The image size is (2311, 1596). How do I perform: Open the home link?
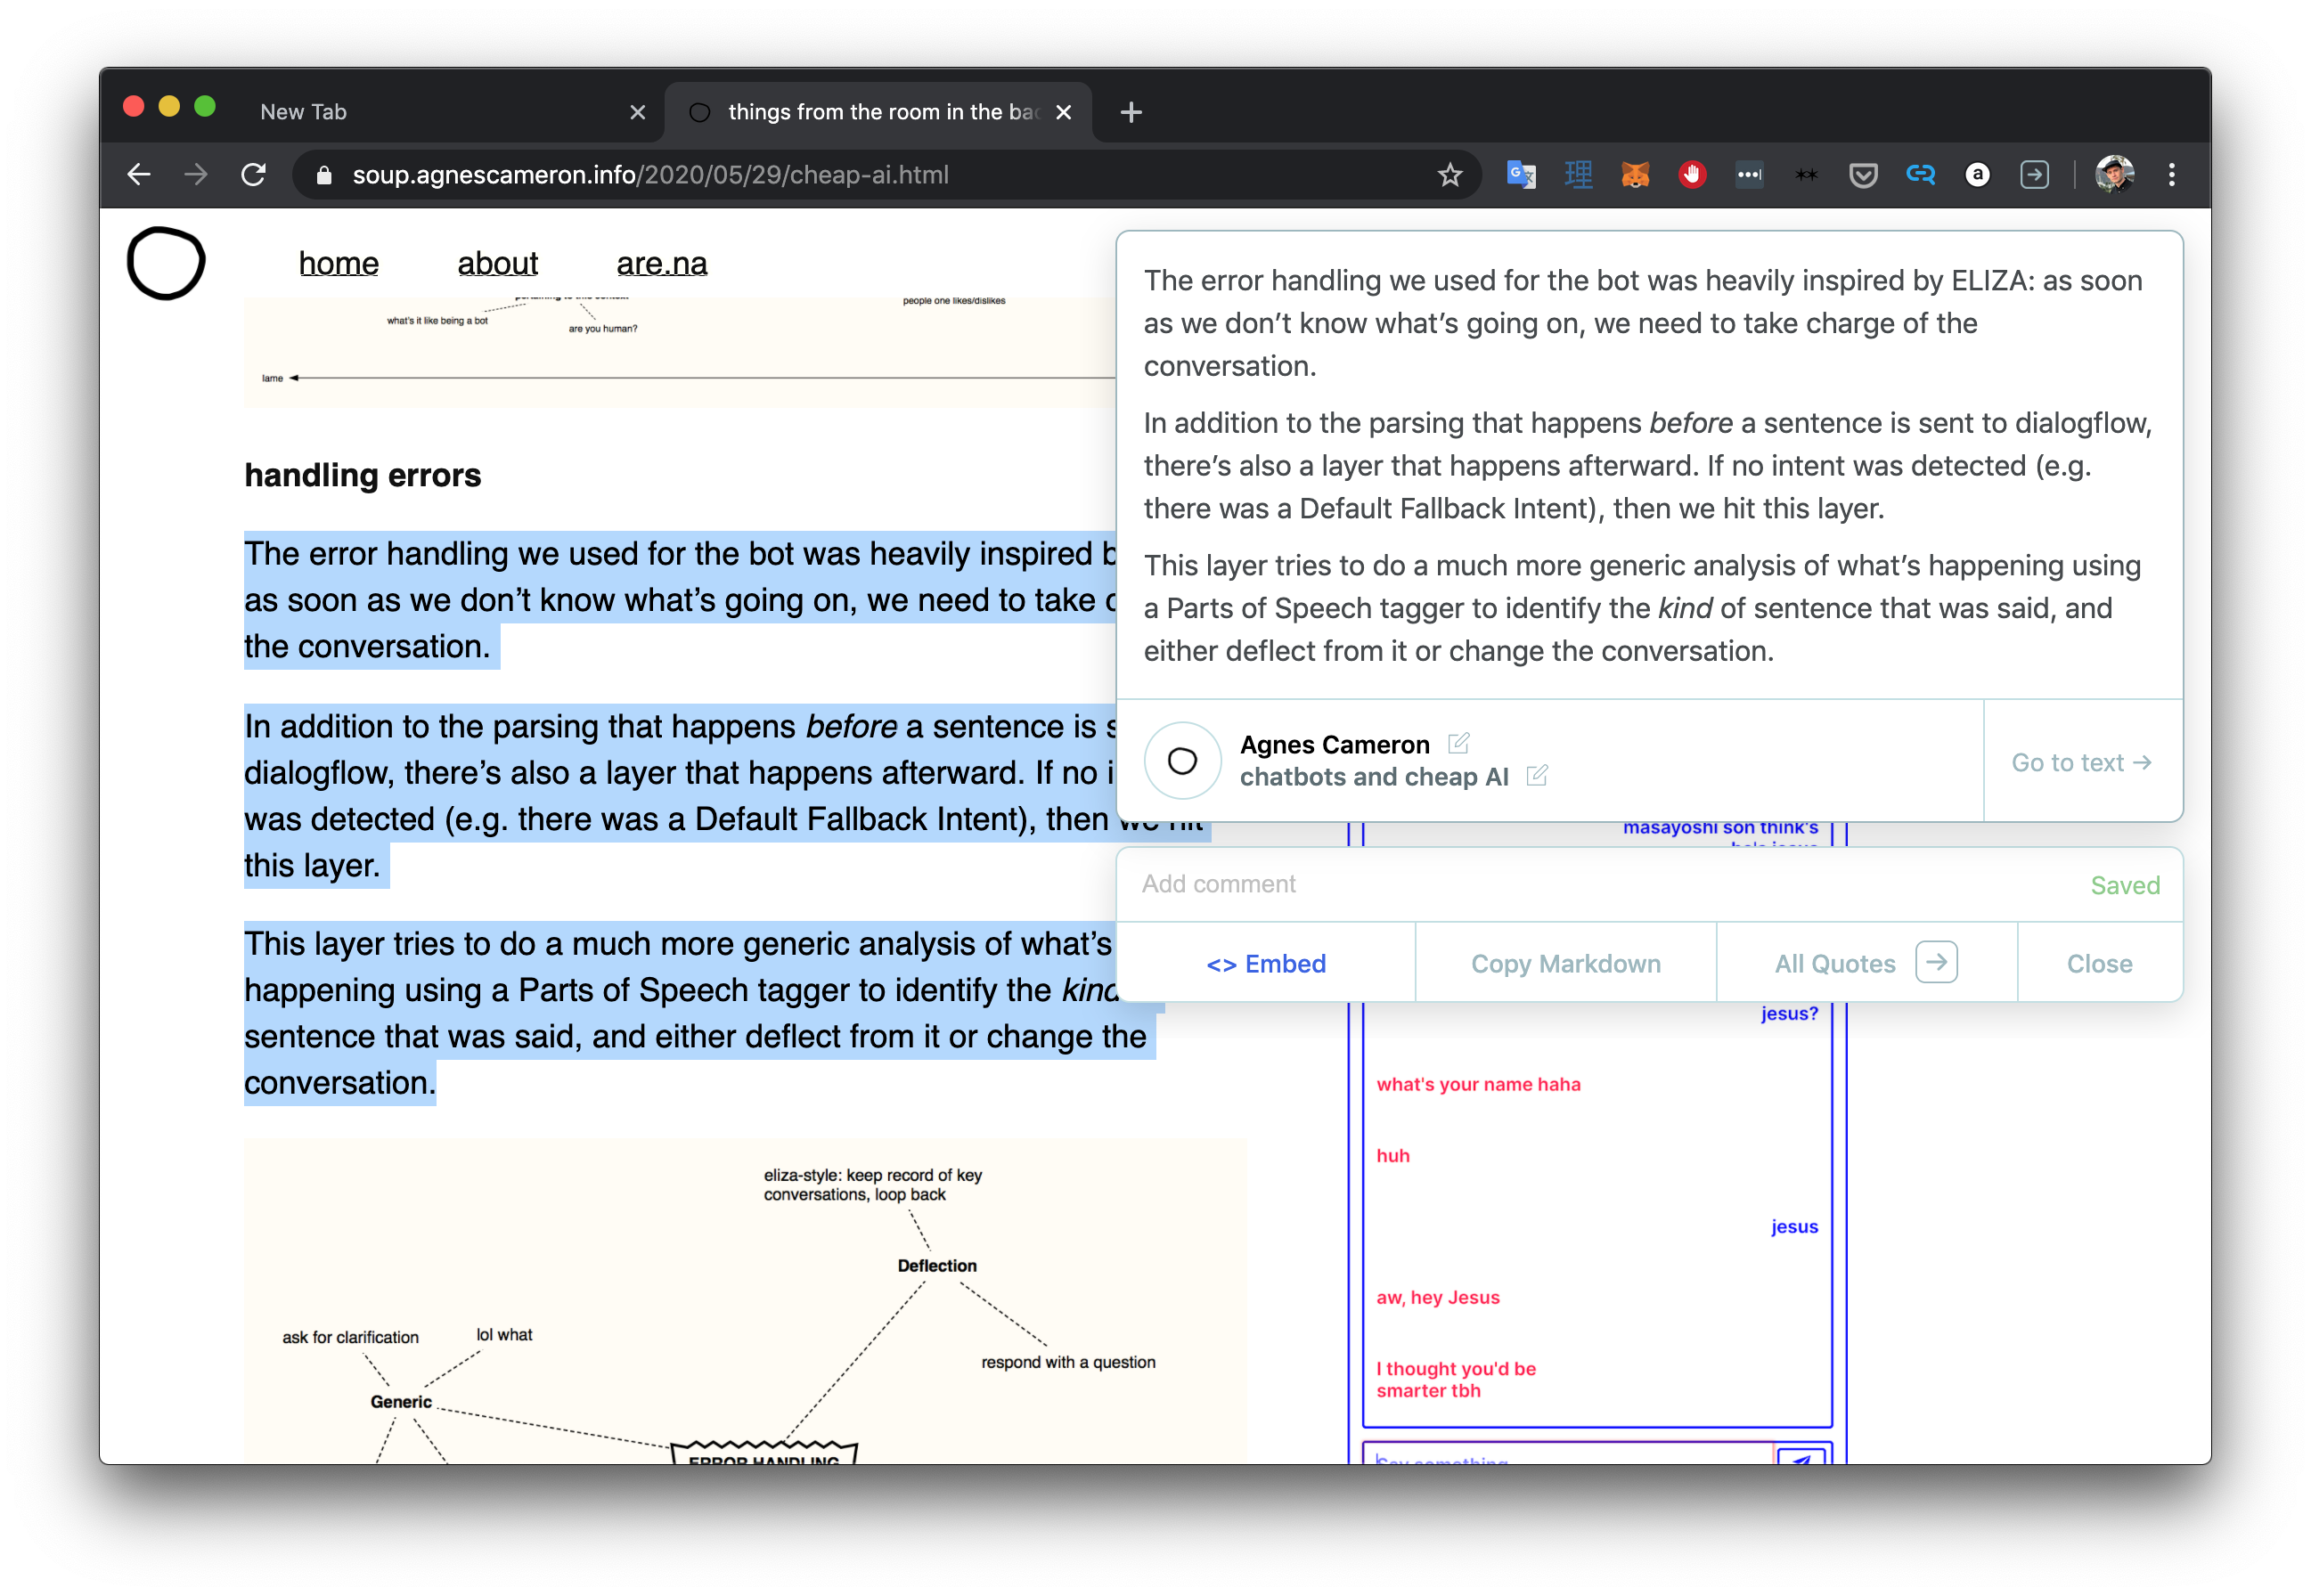pyautogui.click(x=339, y=263)
